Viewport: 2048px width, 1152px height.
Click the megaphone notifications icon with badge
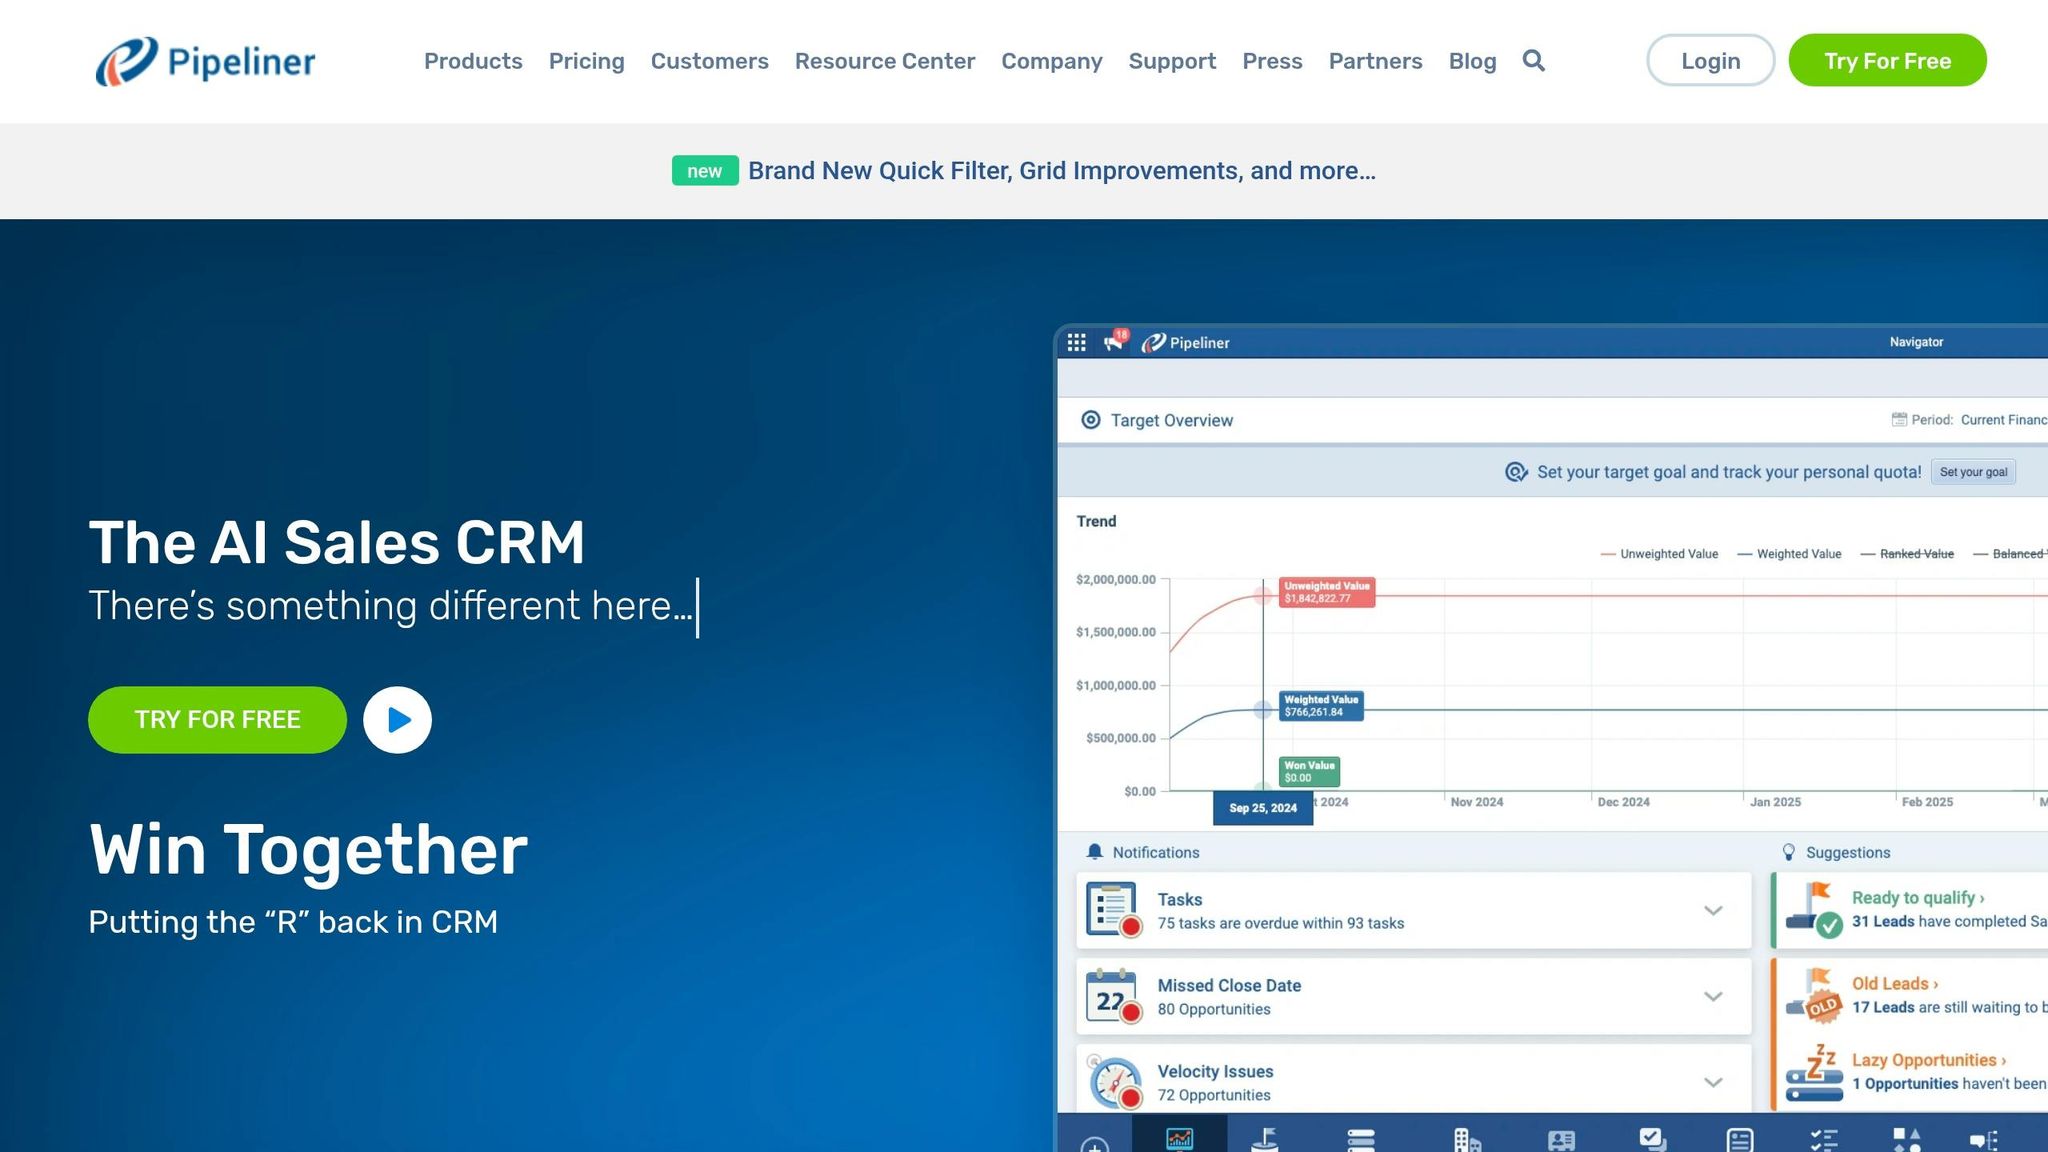[x=1115, y=342]
